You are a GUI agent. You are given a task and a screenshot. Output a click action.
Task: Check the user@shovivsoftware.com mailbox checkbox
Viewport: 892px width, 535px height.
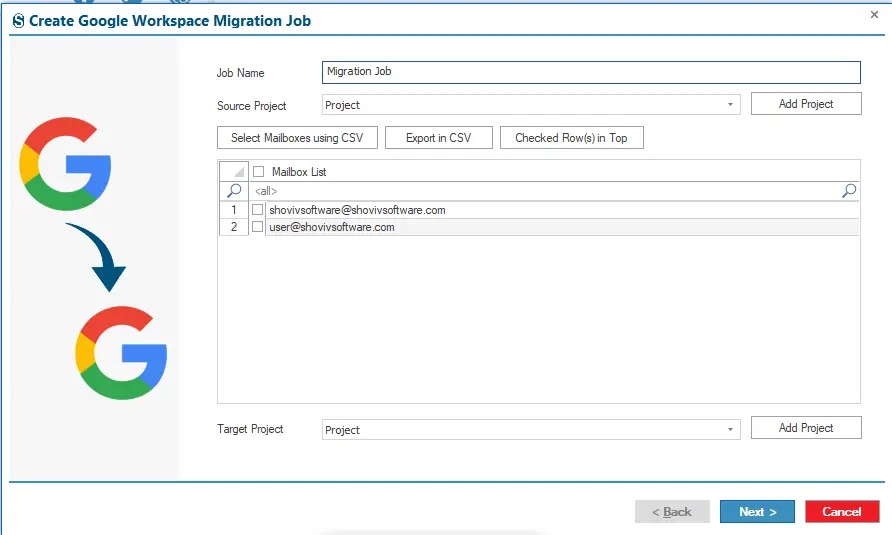258,227
